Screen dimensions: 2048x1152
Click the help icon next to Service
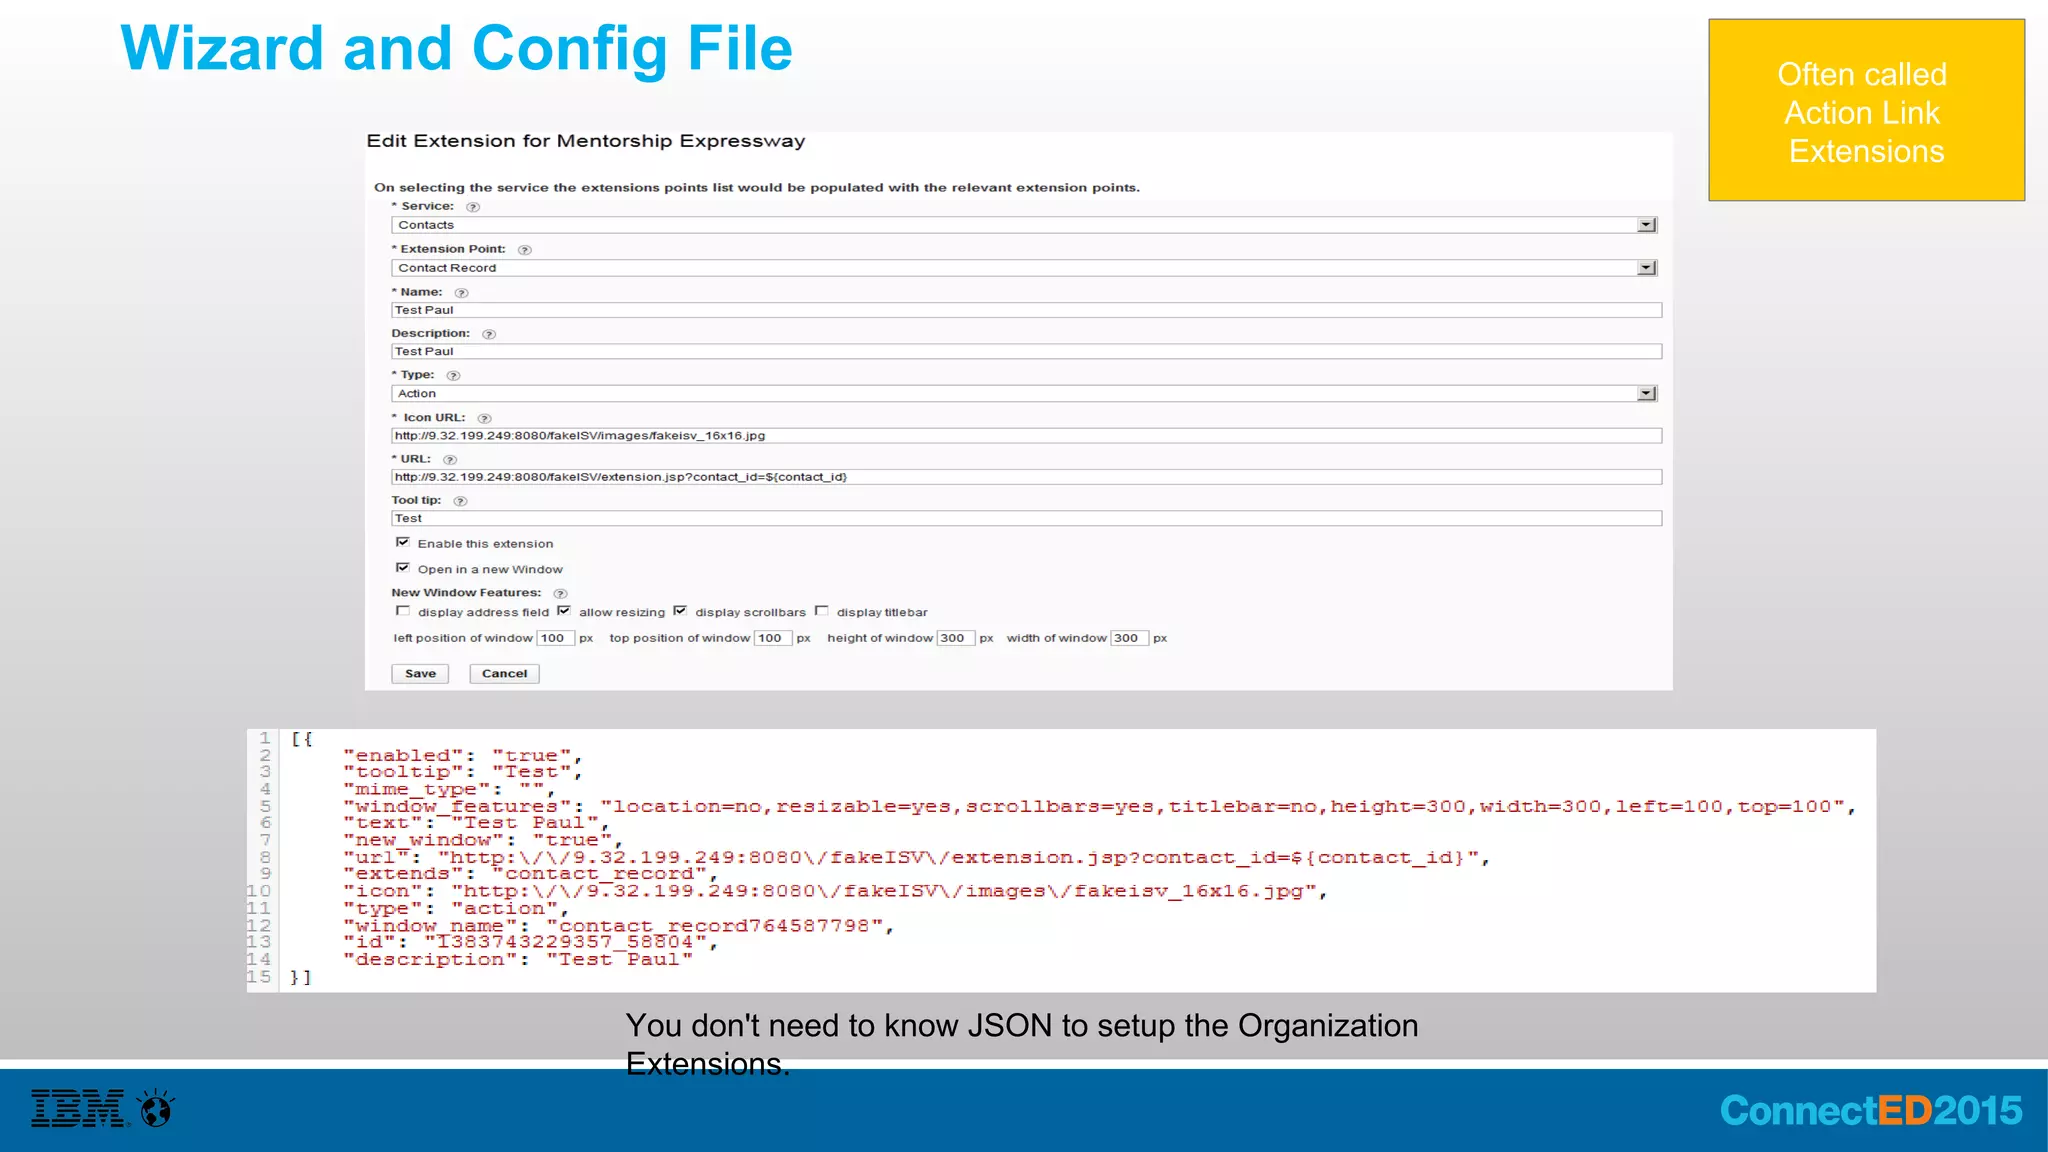(x=473, y=207)
